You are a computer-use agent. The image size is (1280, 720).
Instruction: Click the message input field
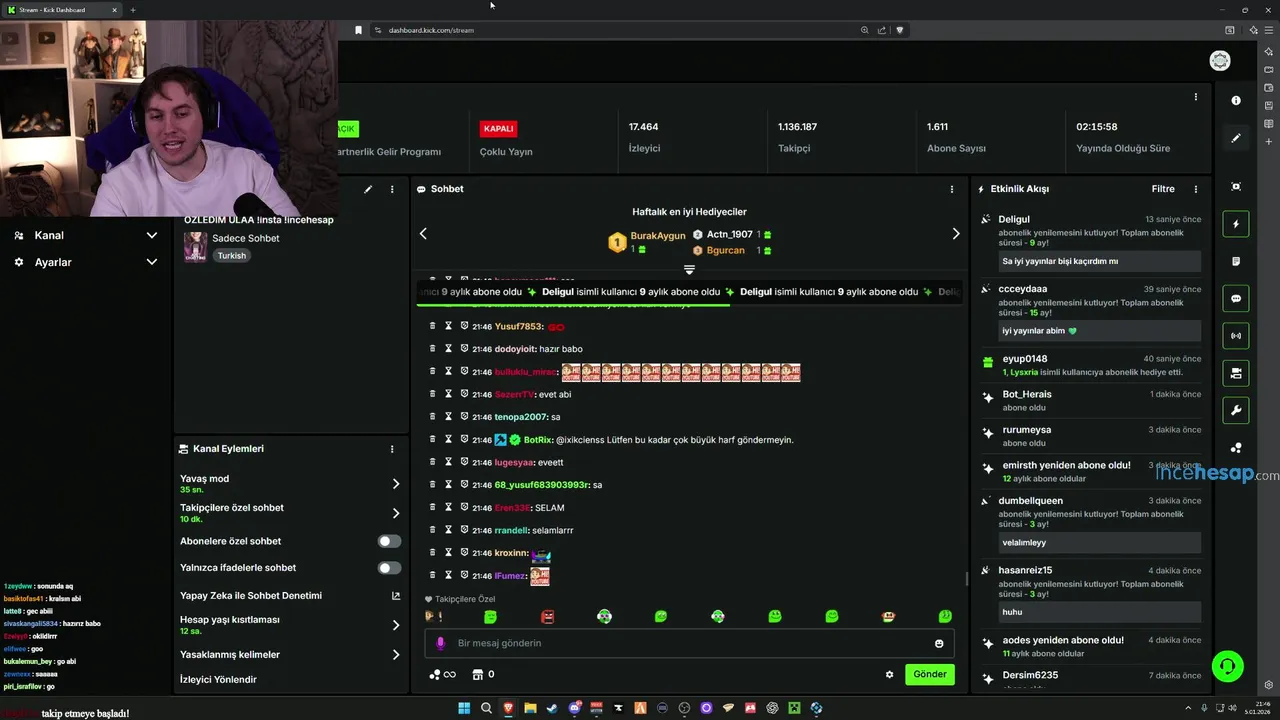pos(689,643)
